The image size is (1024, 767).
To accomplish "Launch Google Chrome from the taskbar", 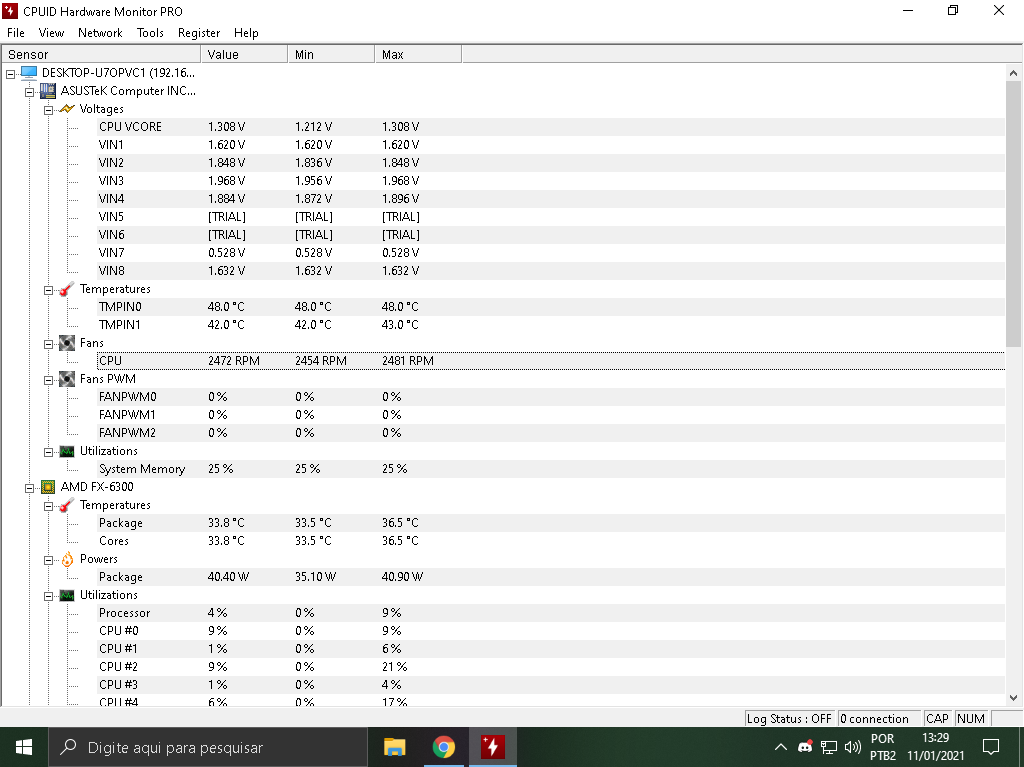I will point(443,747).
